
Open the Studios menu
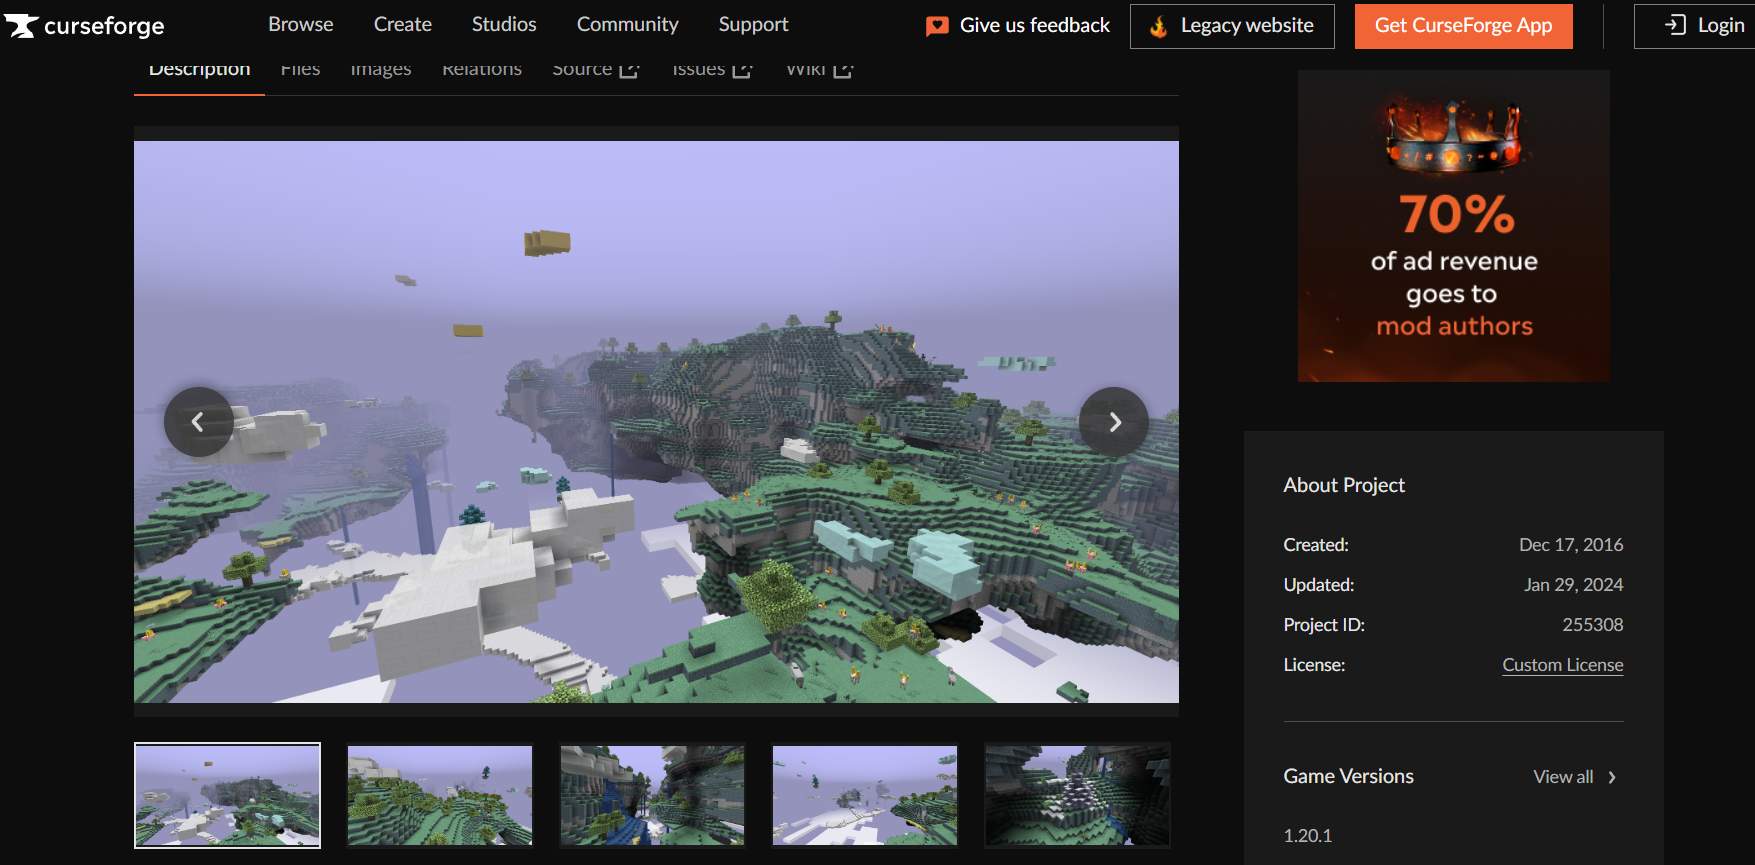(504, 24)
